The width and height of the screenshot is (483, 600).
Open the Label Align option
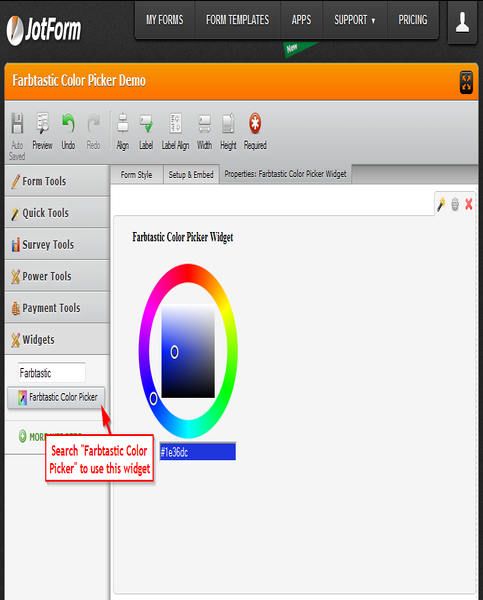175,131
